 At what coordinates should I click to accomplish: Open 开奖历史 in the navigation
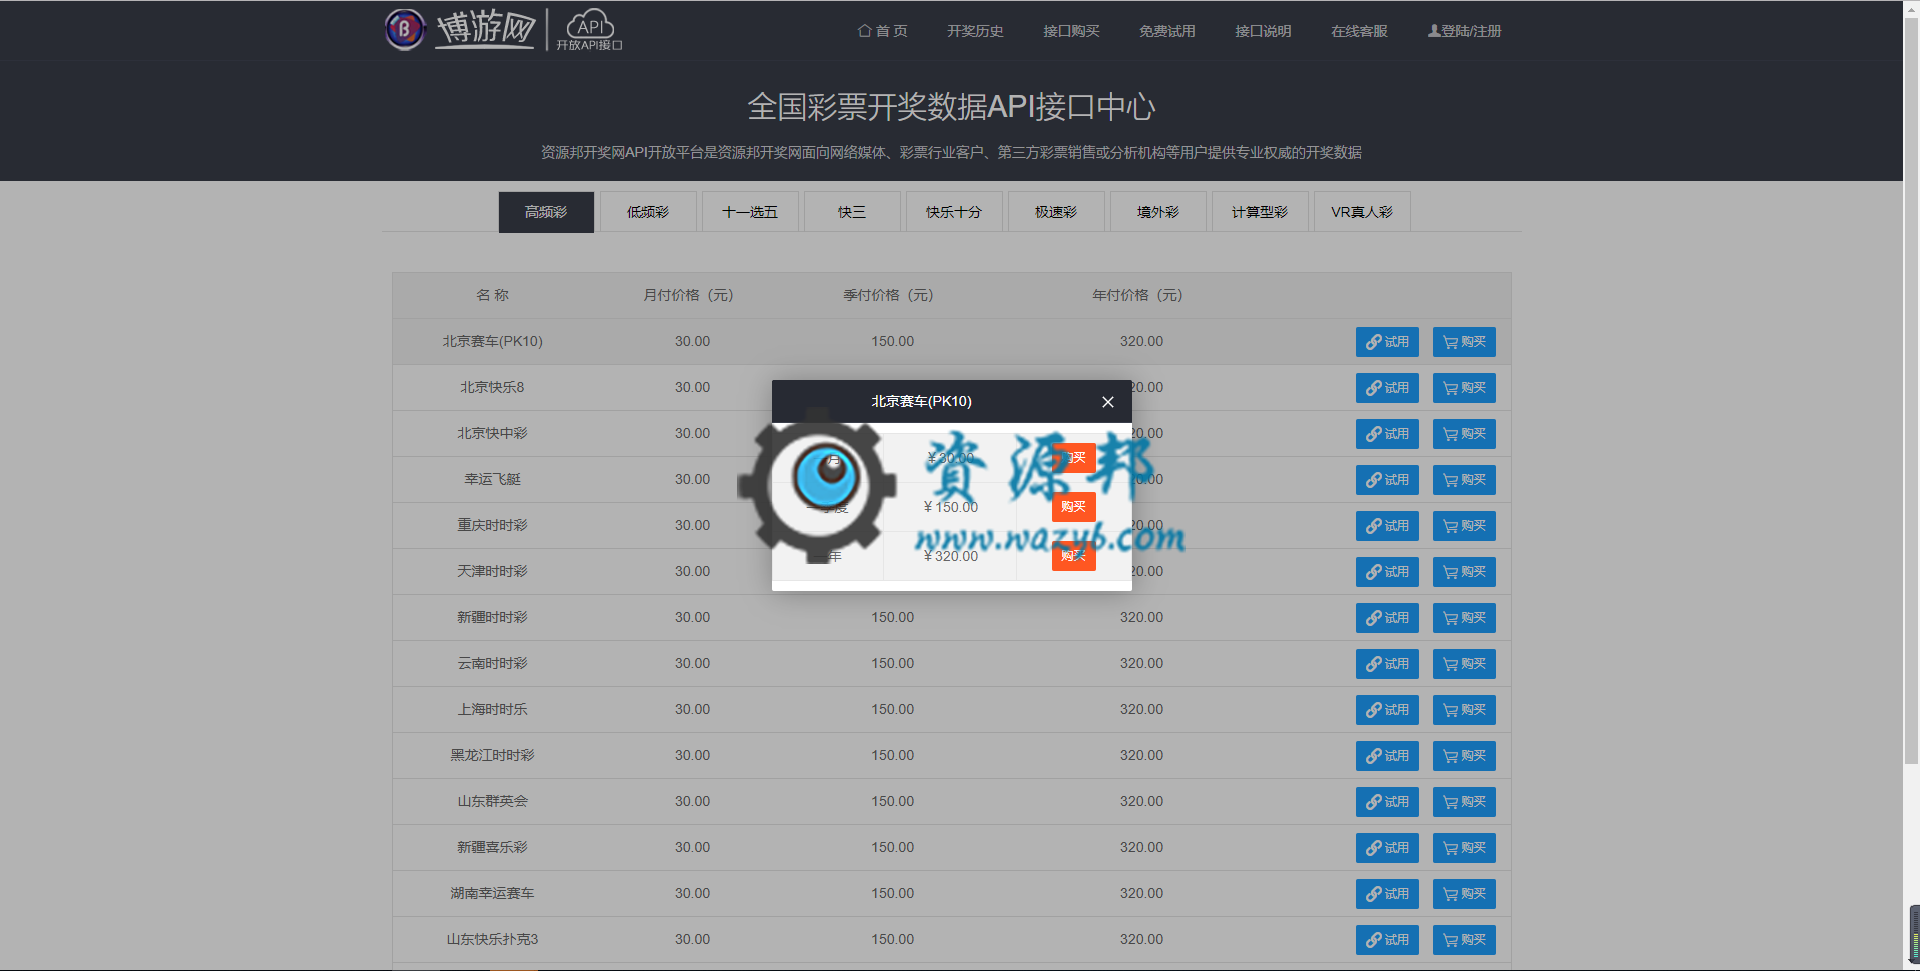(975, 31)
